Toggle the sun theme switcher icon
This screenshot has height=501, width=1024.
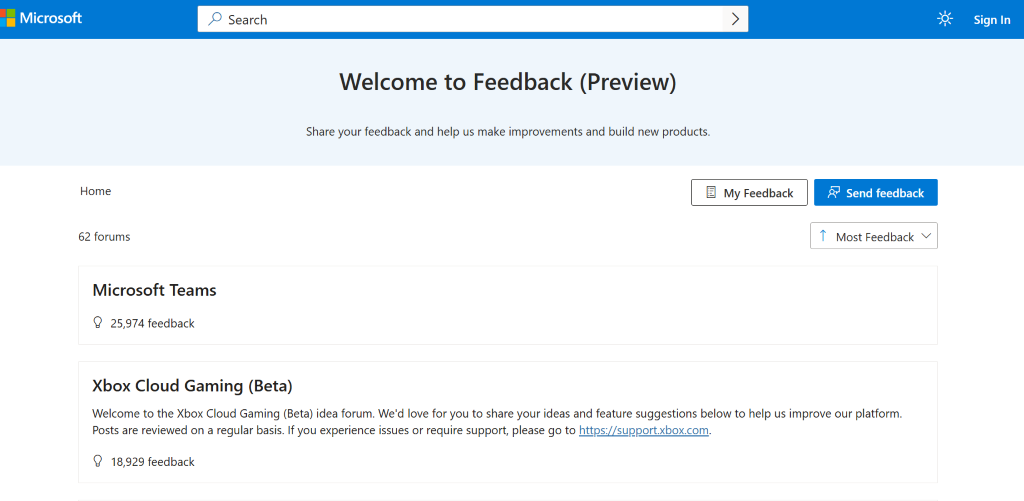click(x=944, y=19)
